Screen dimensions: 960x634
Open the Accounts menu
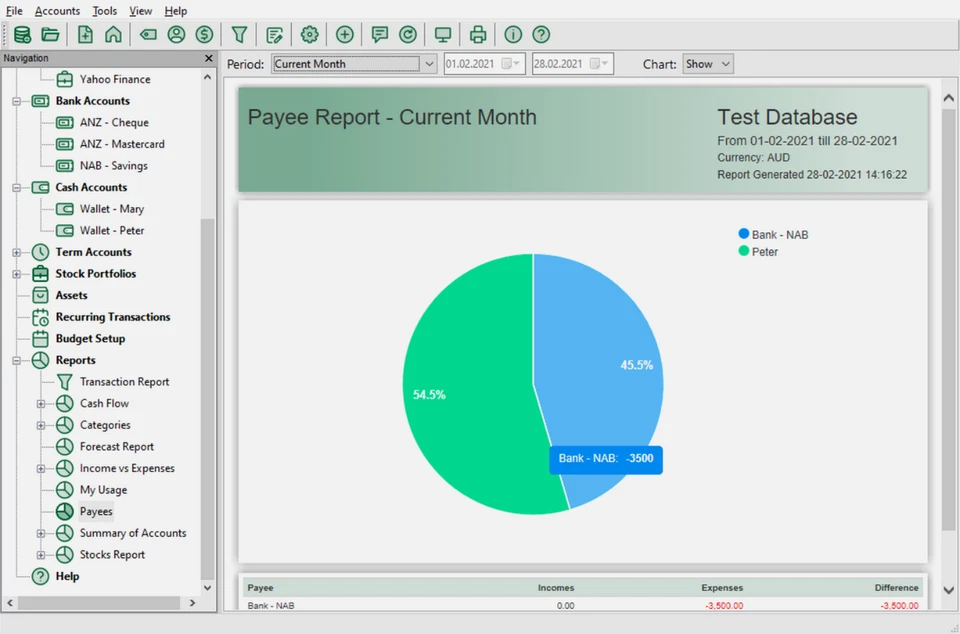pyautogui.click(x=57, y=11)
